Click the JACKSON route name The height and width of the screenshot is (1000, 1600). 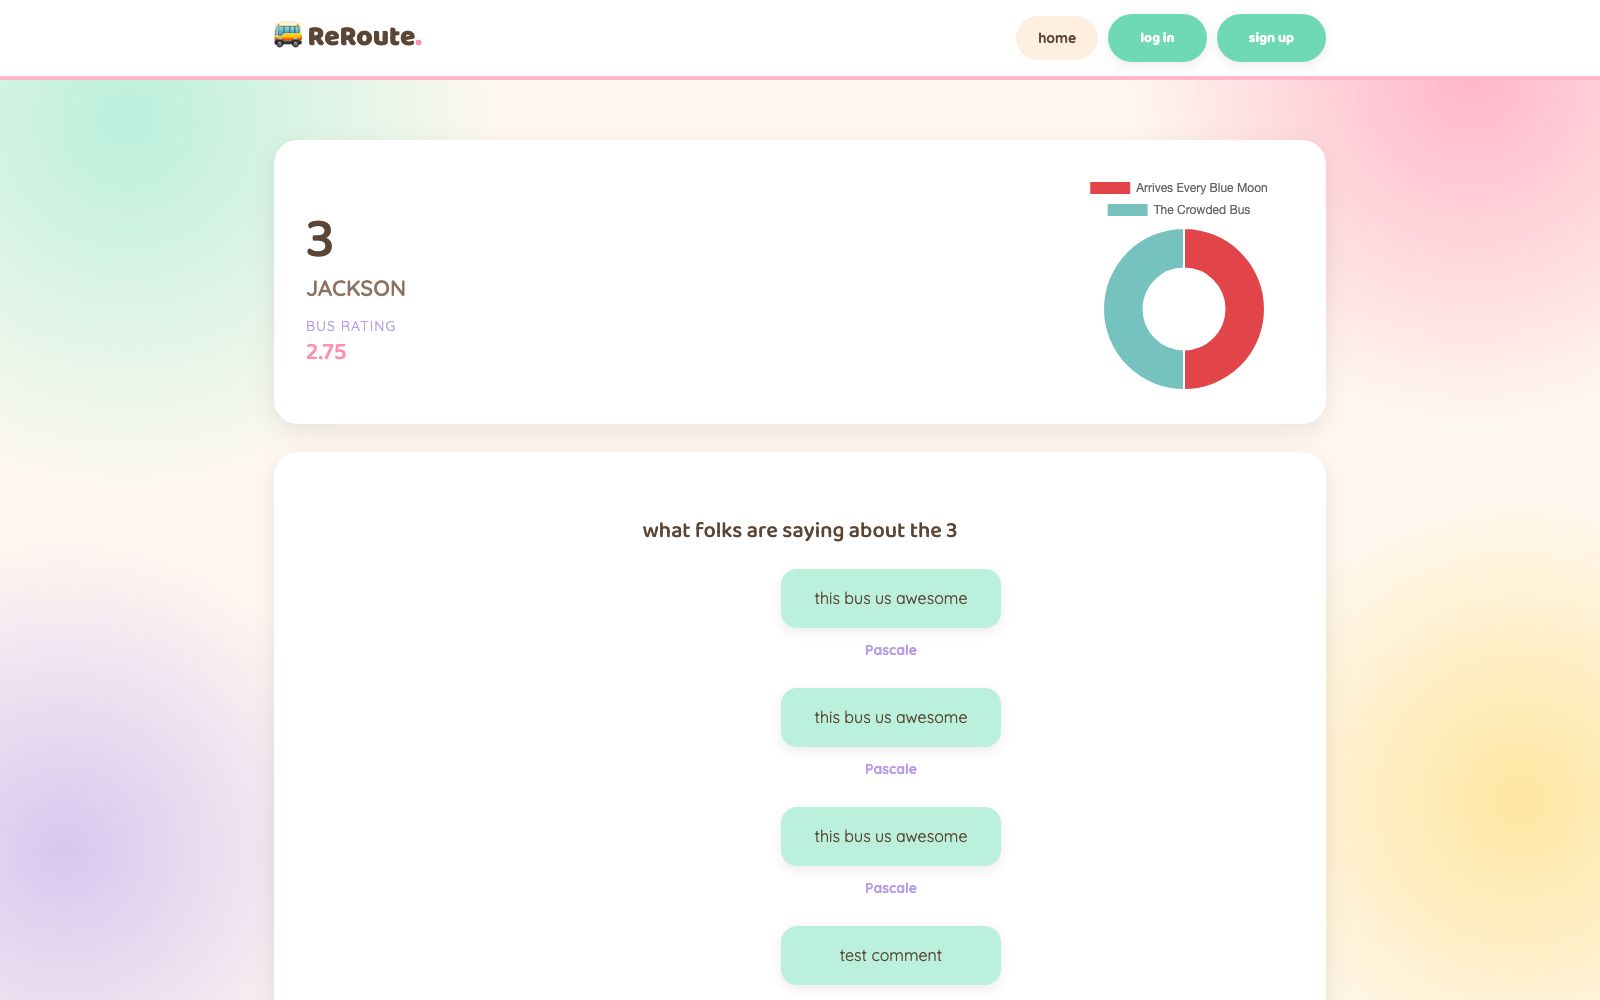[356, 288]
